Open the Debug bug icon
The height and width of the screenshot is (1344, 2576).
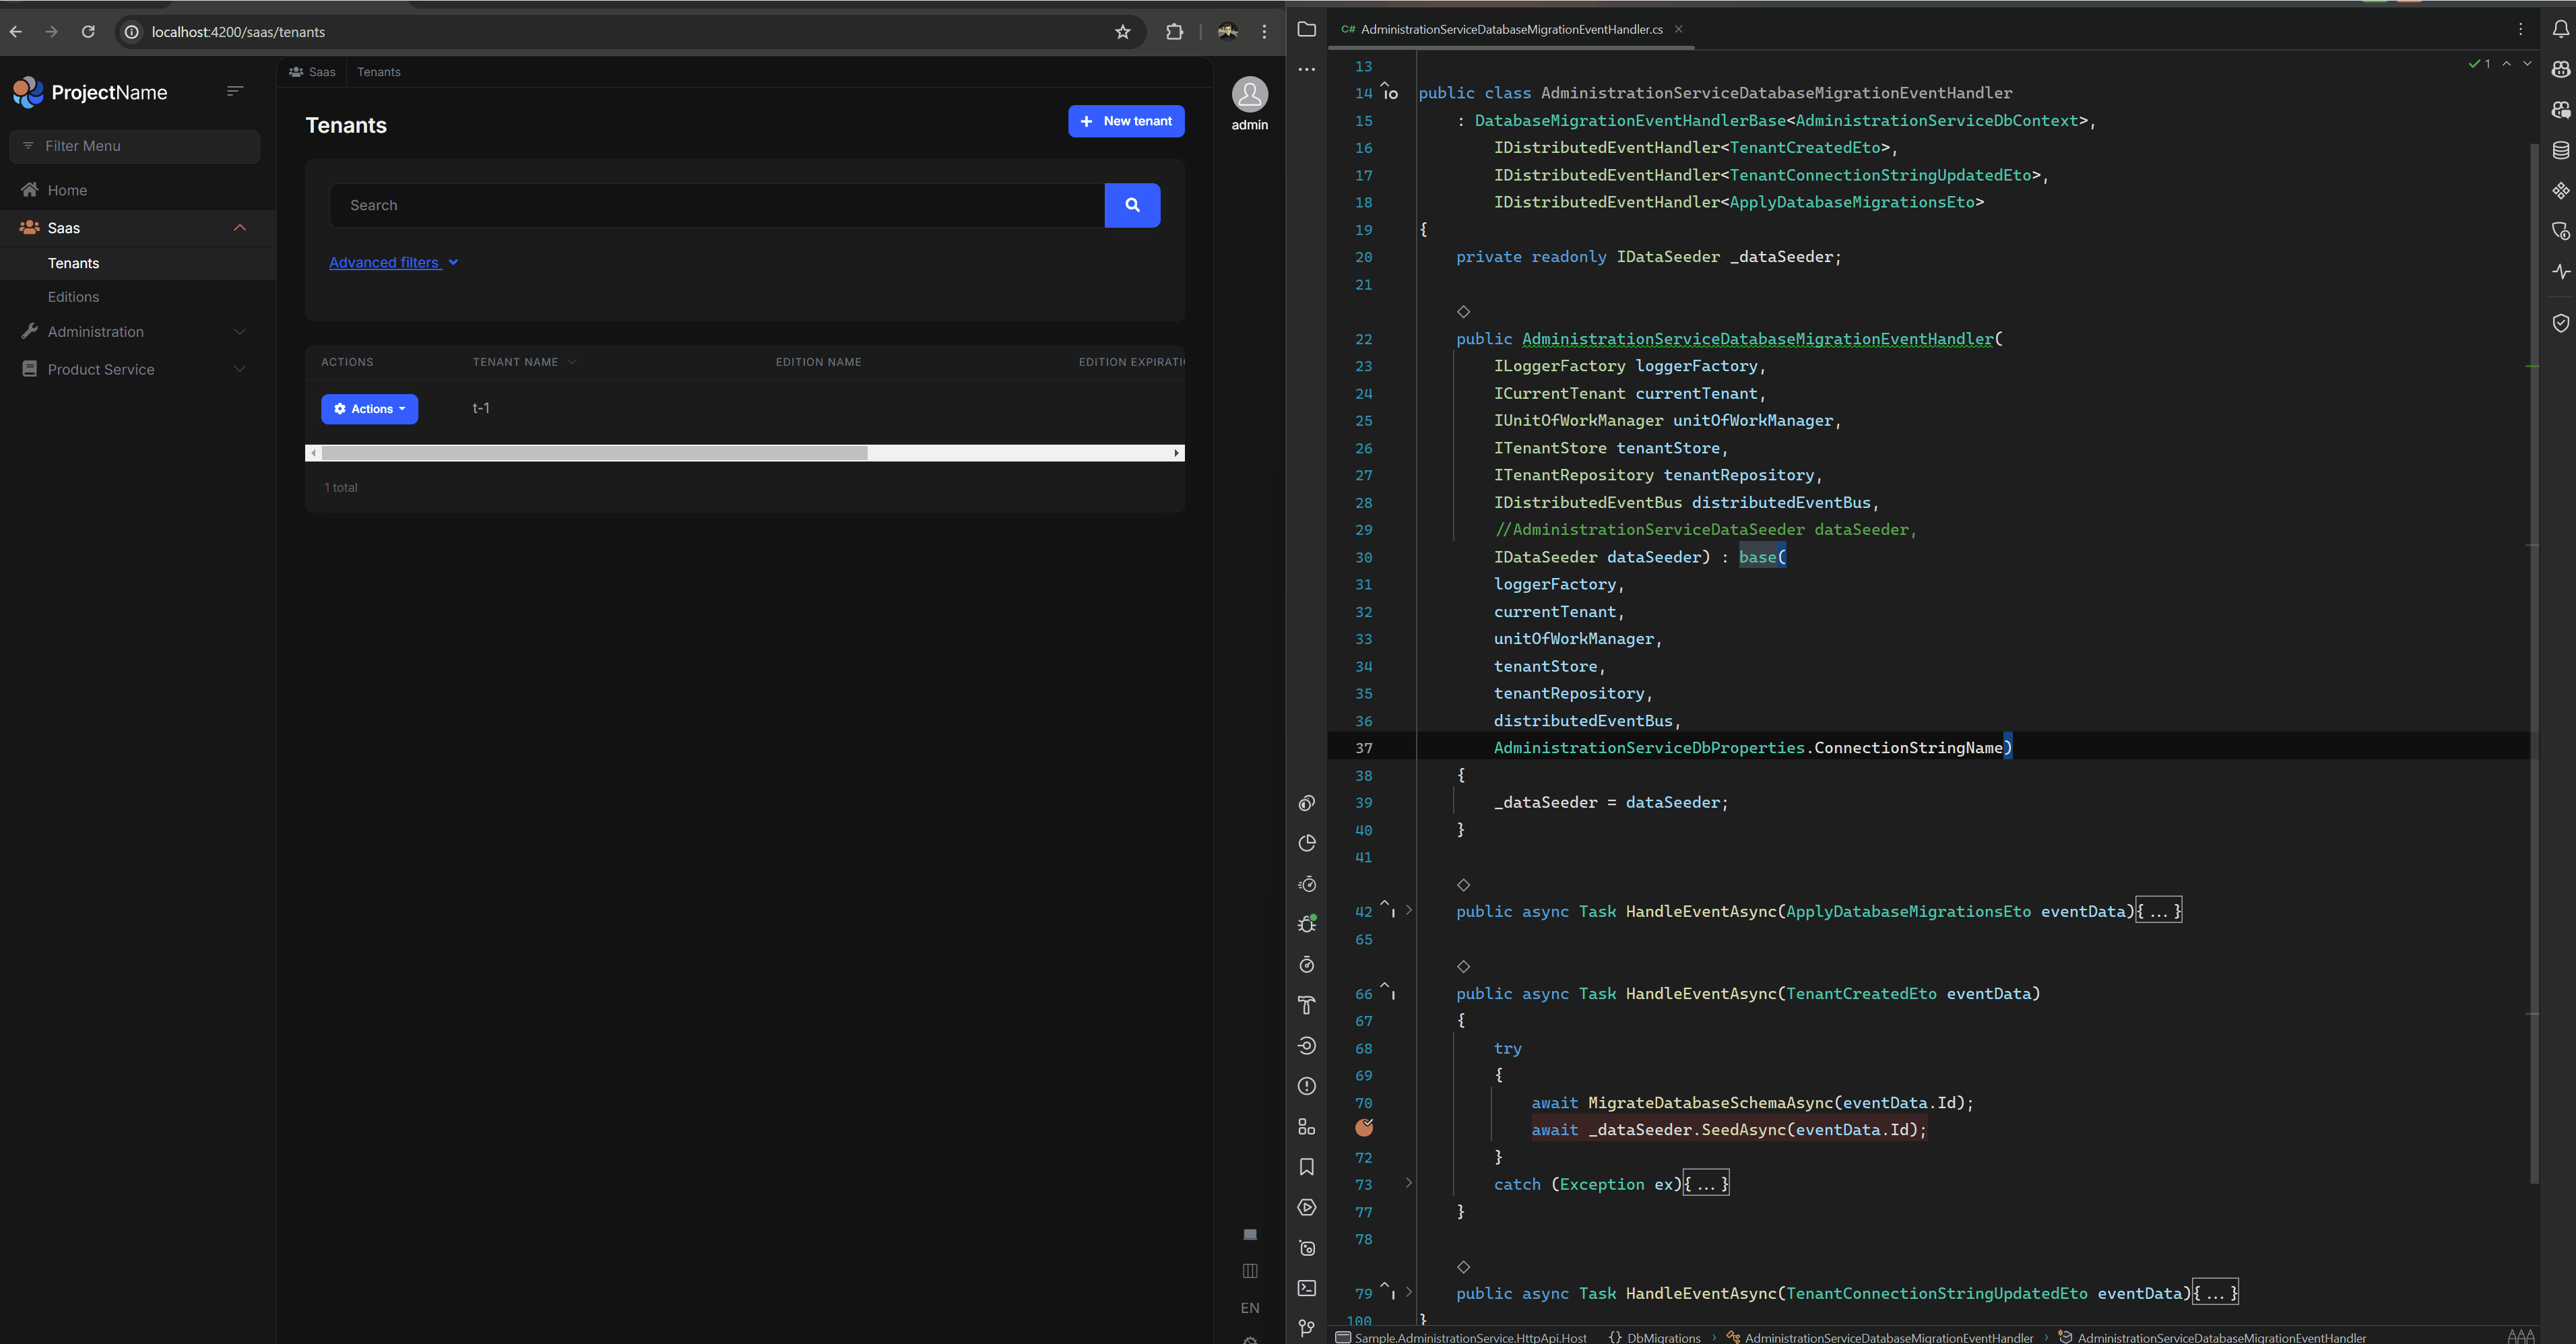1306,924
